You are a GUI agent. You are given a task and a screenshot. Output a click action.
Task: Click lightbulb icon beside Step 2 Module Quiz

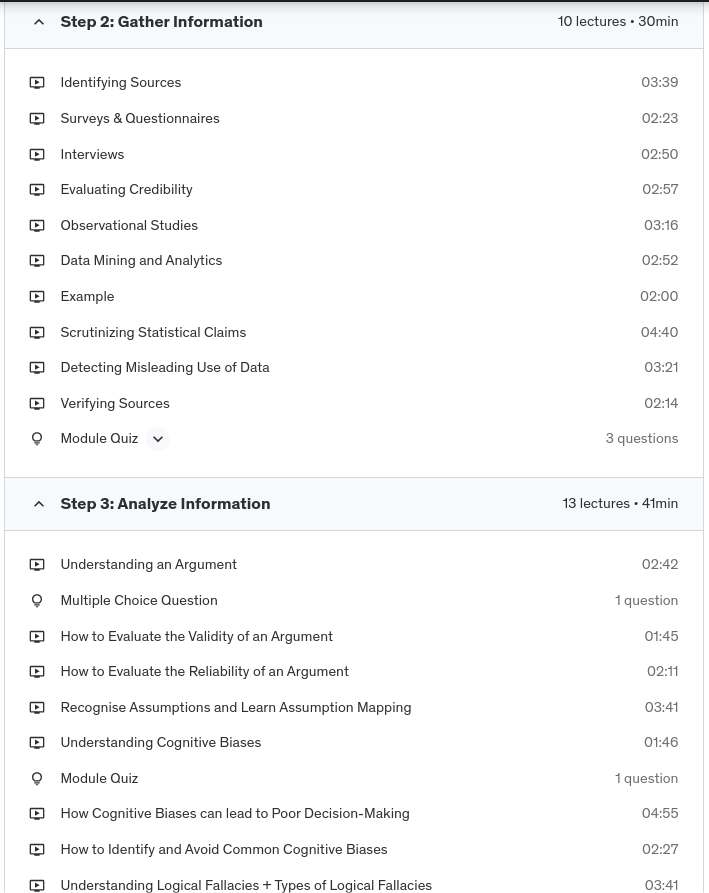[x=37, y=439]
